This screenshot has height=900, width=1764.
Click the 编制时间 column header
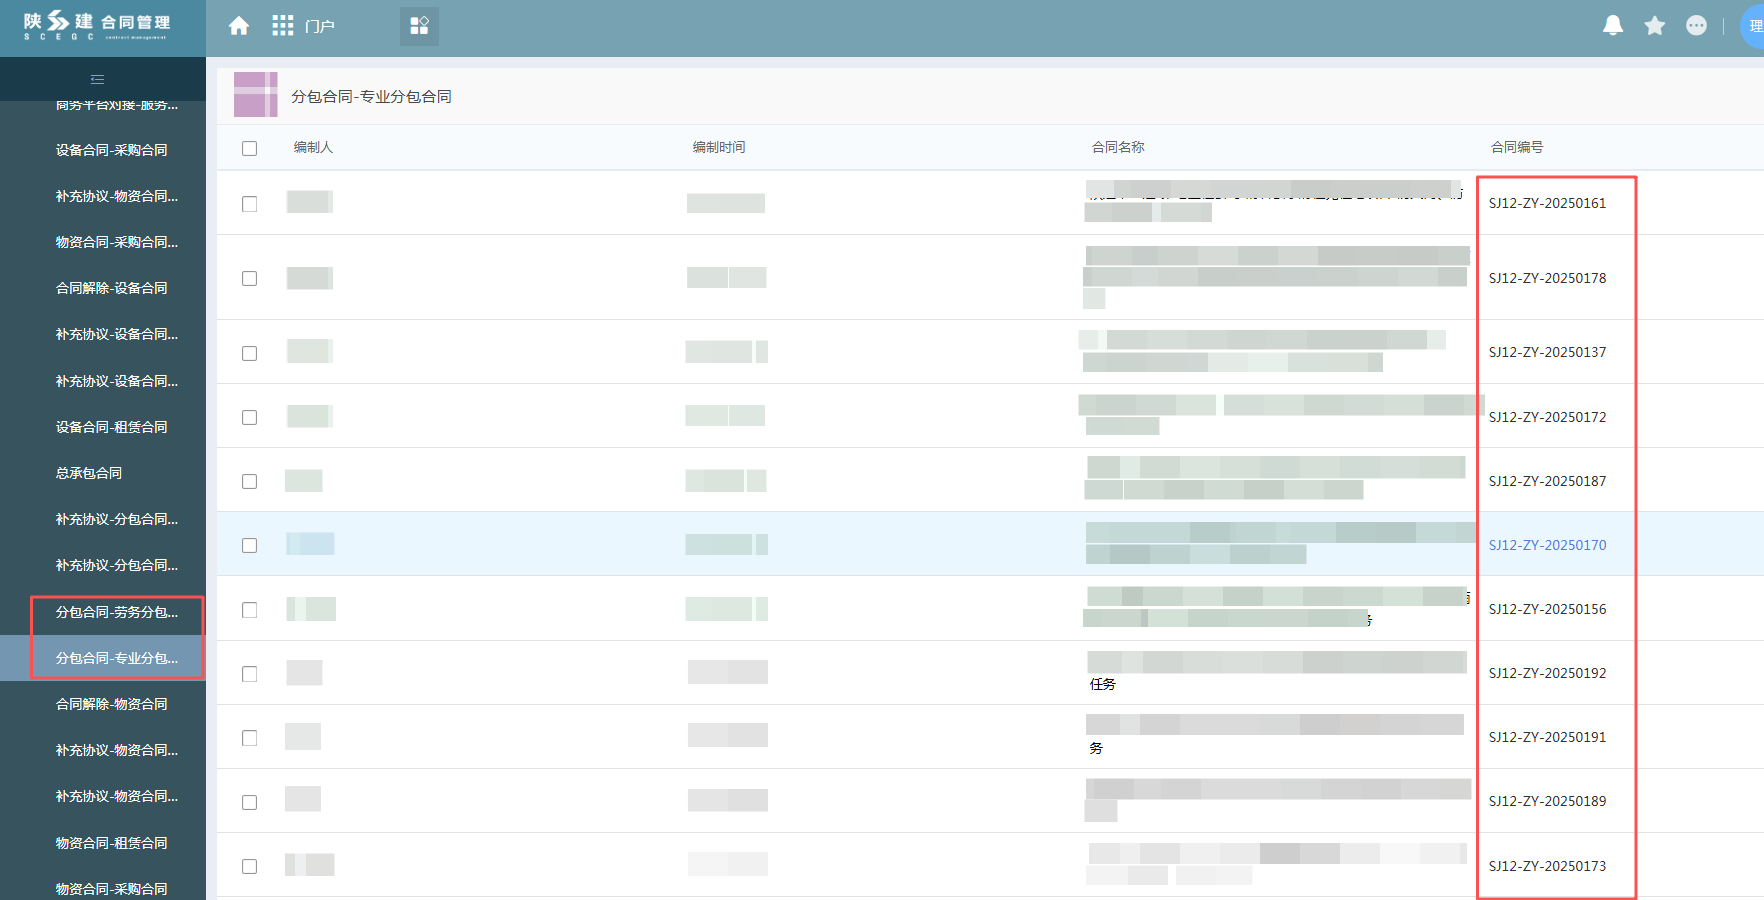pyautogui.click(x=718, y=147)
